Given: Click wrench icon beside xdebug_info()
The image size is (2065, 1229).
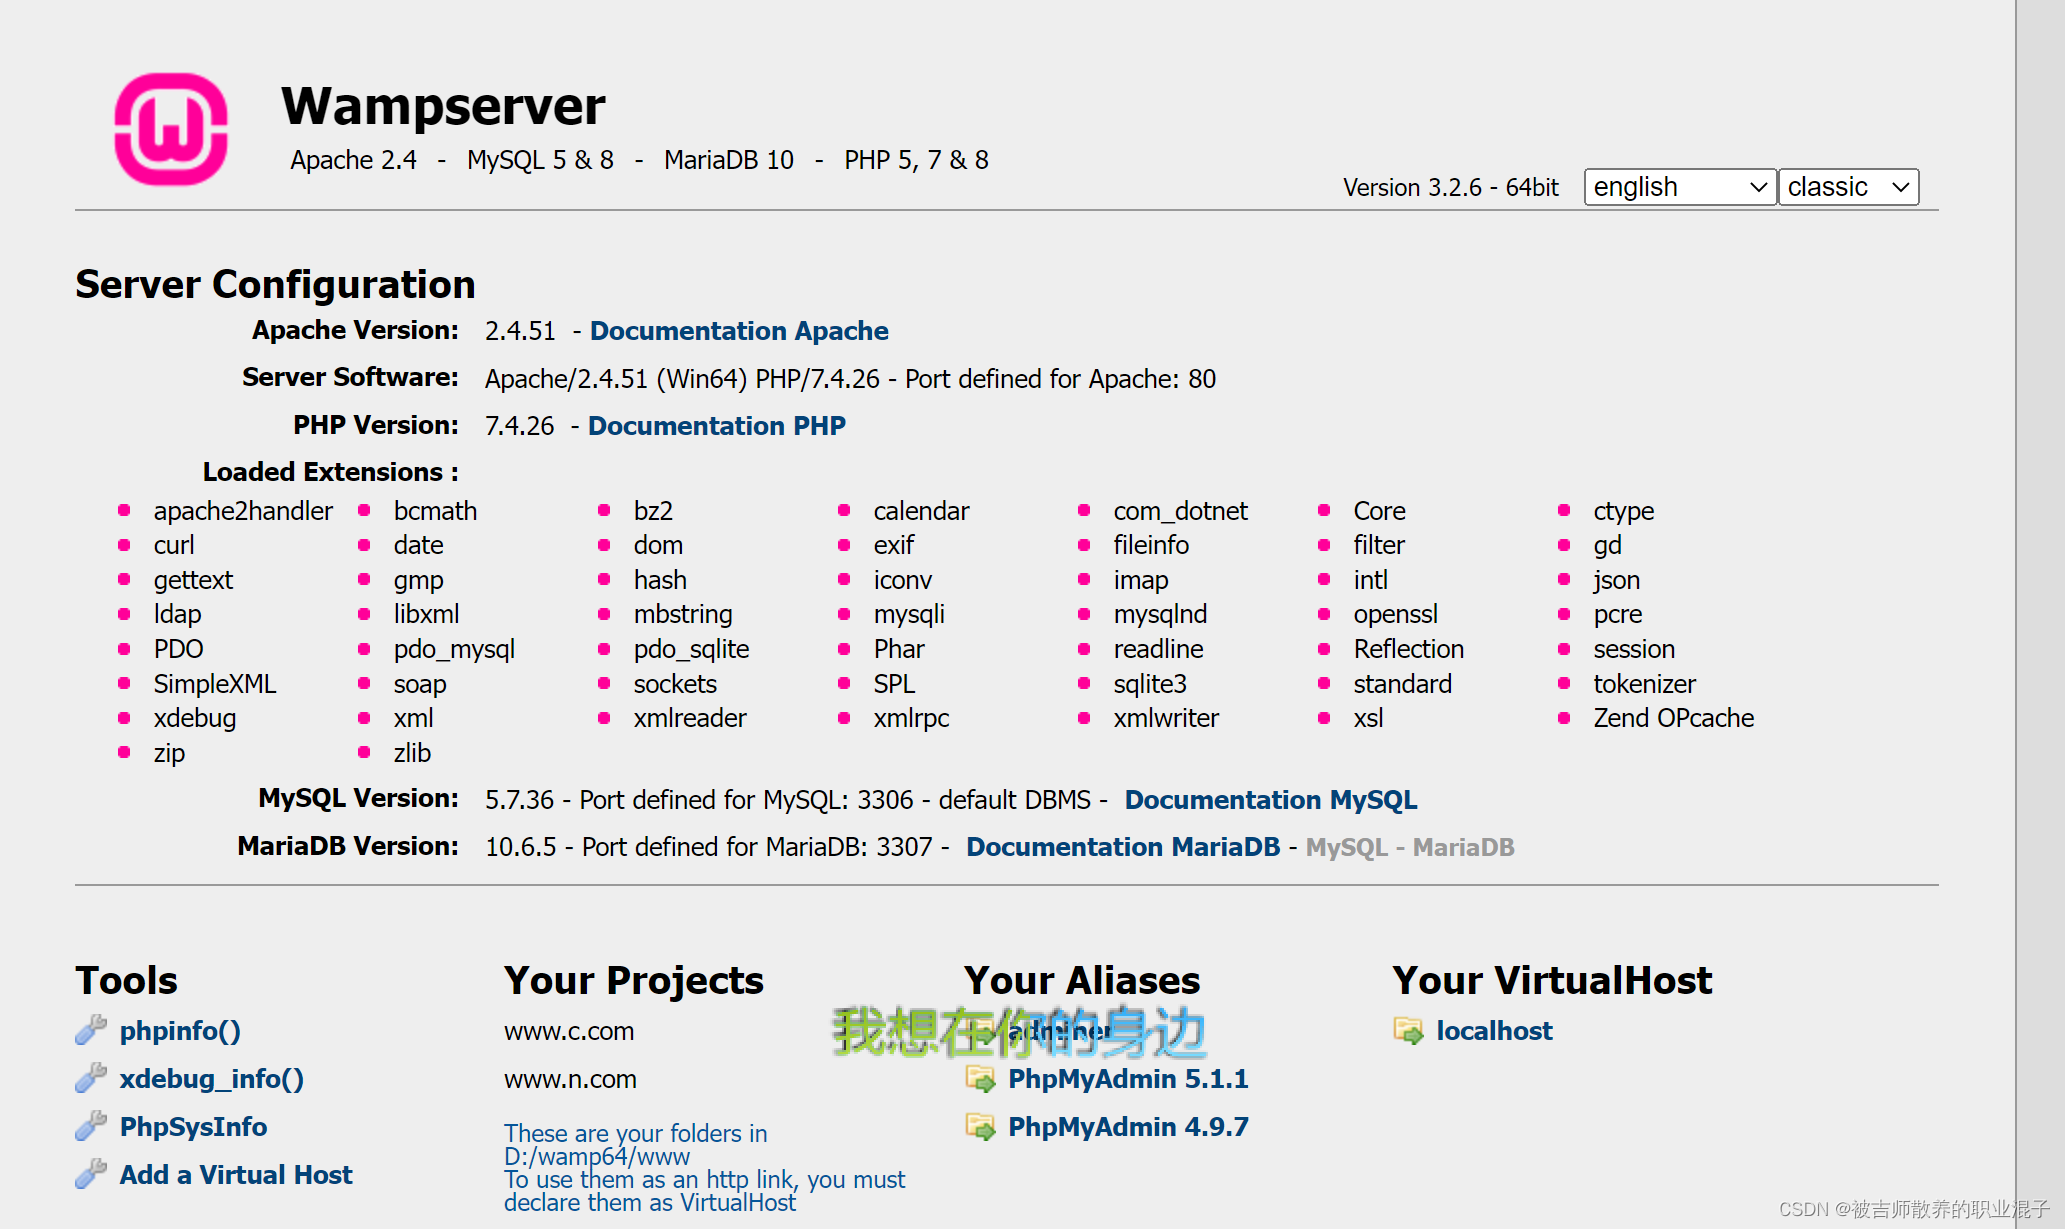Looking at the screenshot, I should click(x=91, y=1078).
